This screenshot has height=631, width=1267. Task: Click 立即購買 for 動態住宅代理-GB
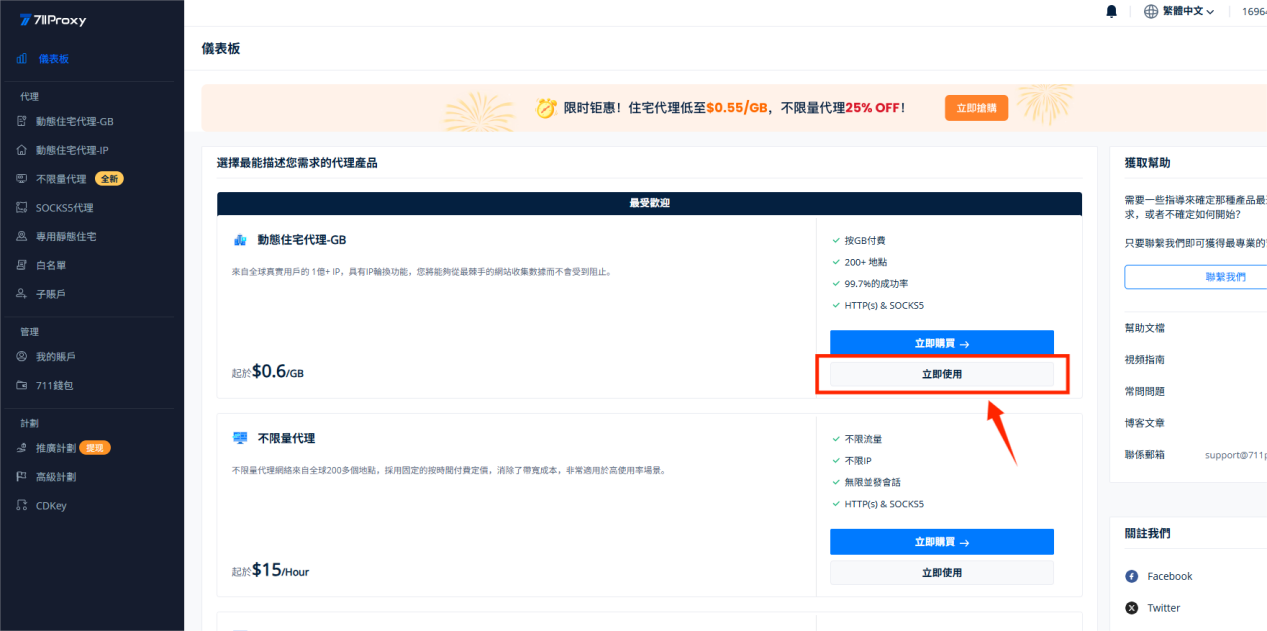(x=941, y=343)
